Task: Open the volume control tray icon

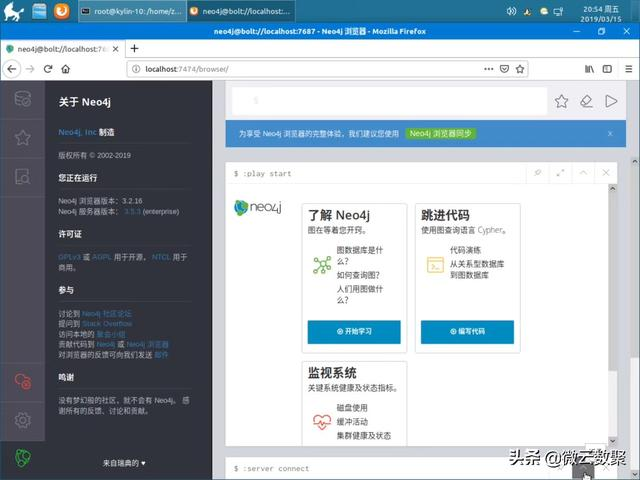Action: [511, 11]
